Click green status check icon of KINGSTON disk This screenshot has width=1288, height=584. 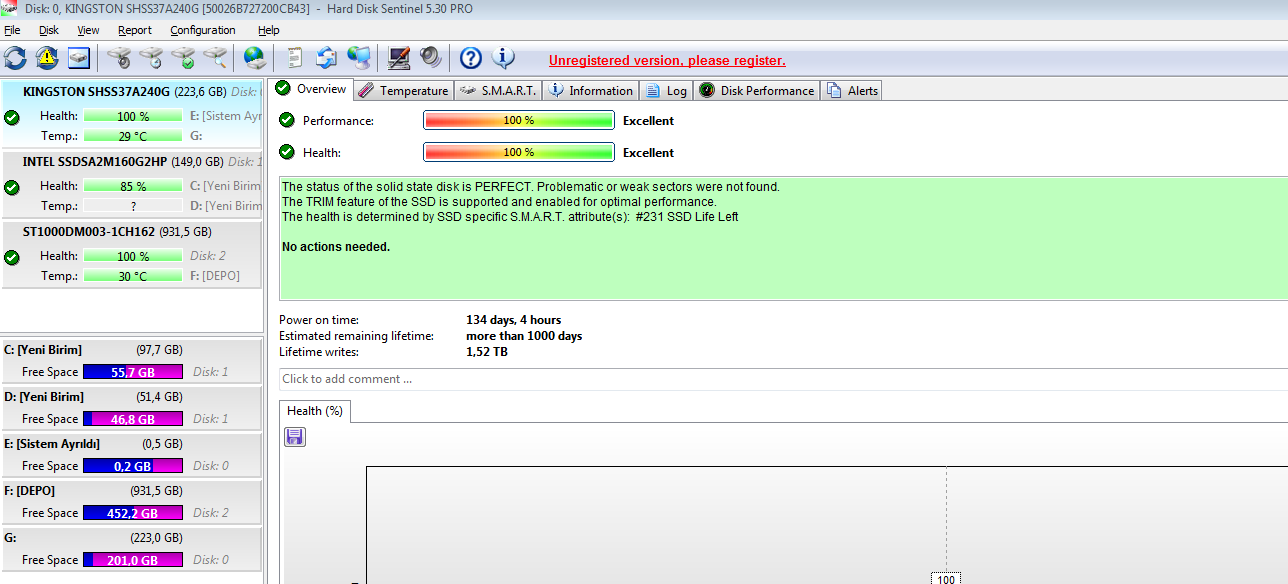tap(12, 117)
